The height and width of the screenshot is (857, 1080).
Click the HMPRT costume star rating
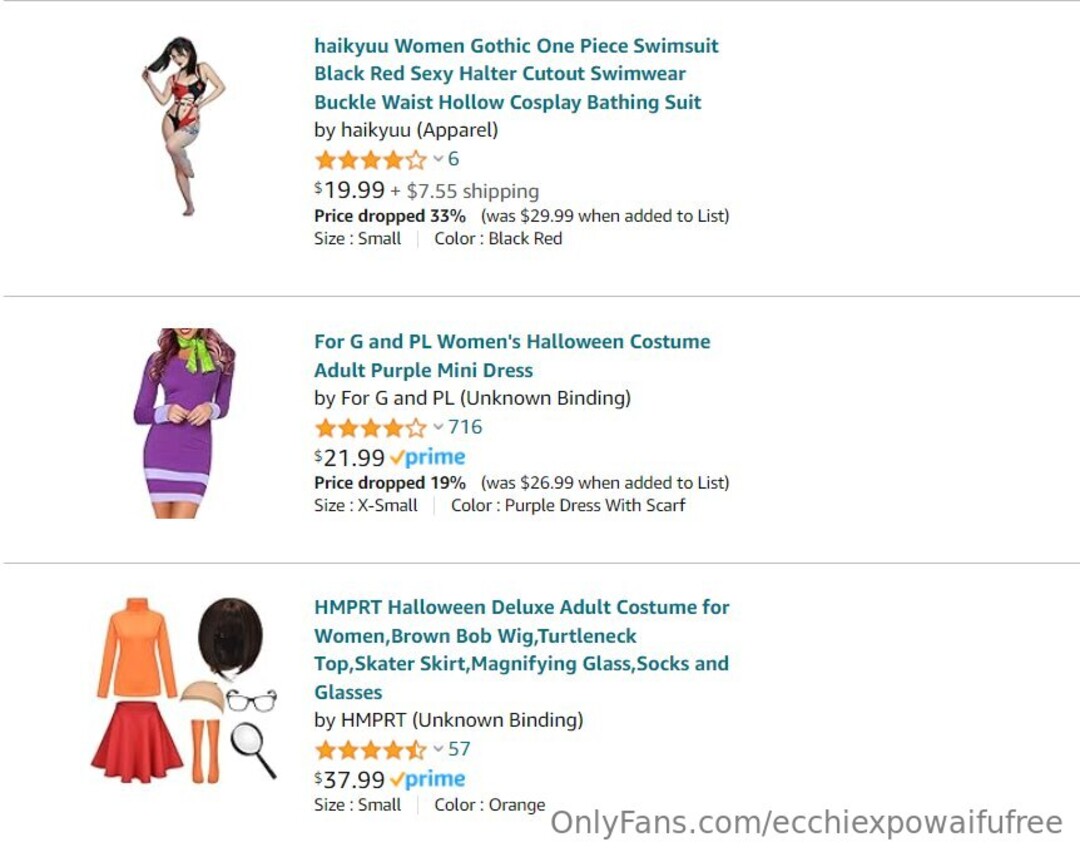[x=370, y=750]
